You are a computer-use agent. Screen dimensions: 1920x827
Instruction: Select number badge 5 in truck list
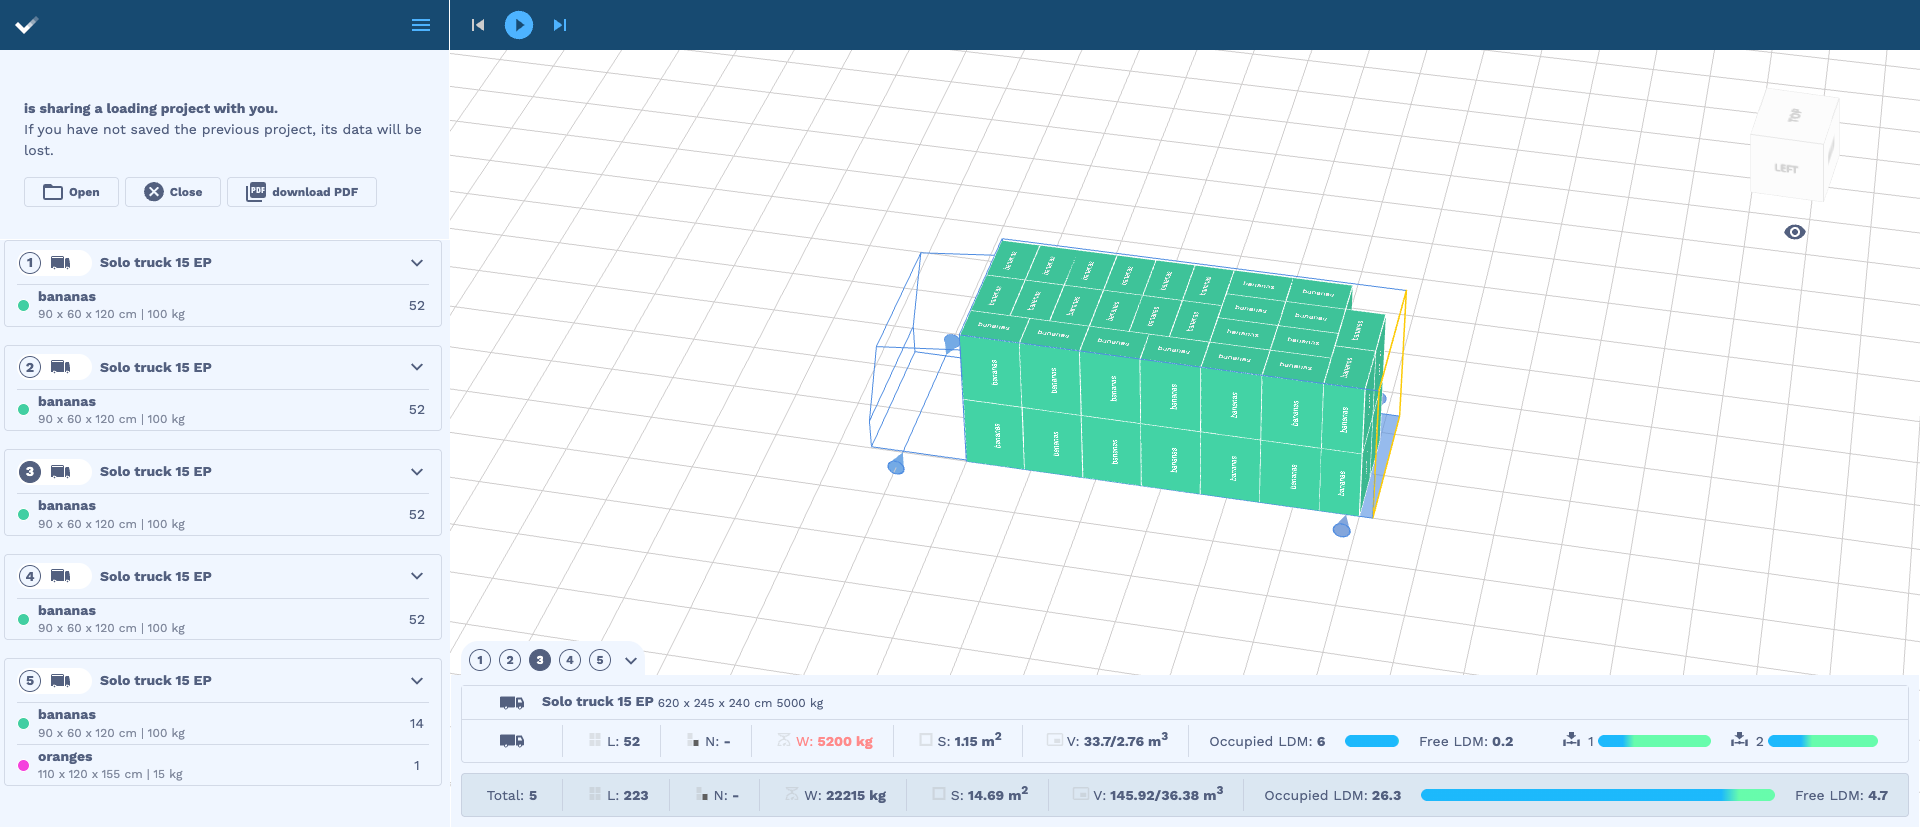(x=30, y=681)
